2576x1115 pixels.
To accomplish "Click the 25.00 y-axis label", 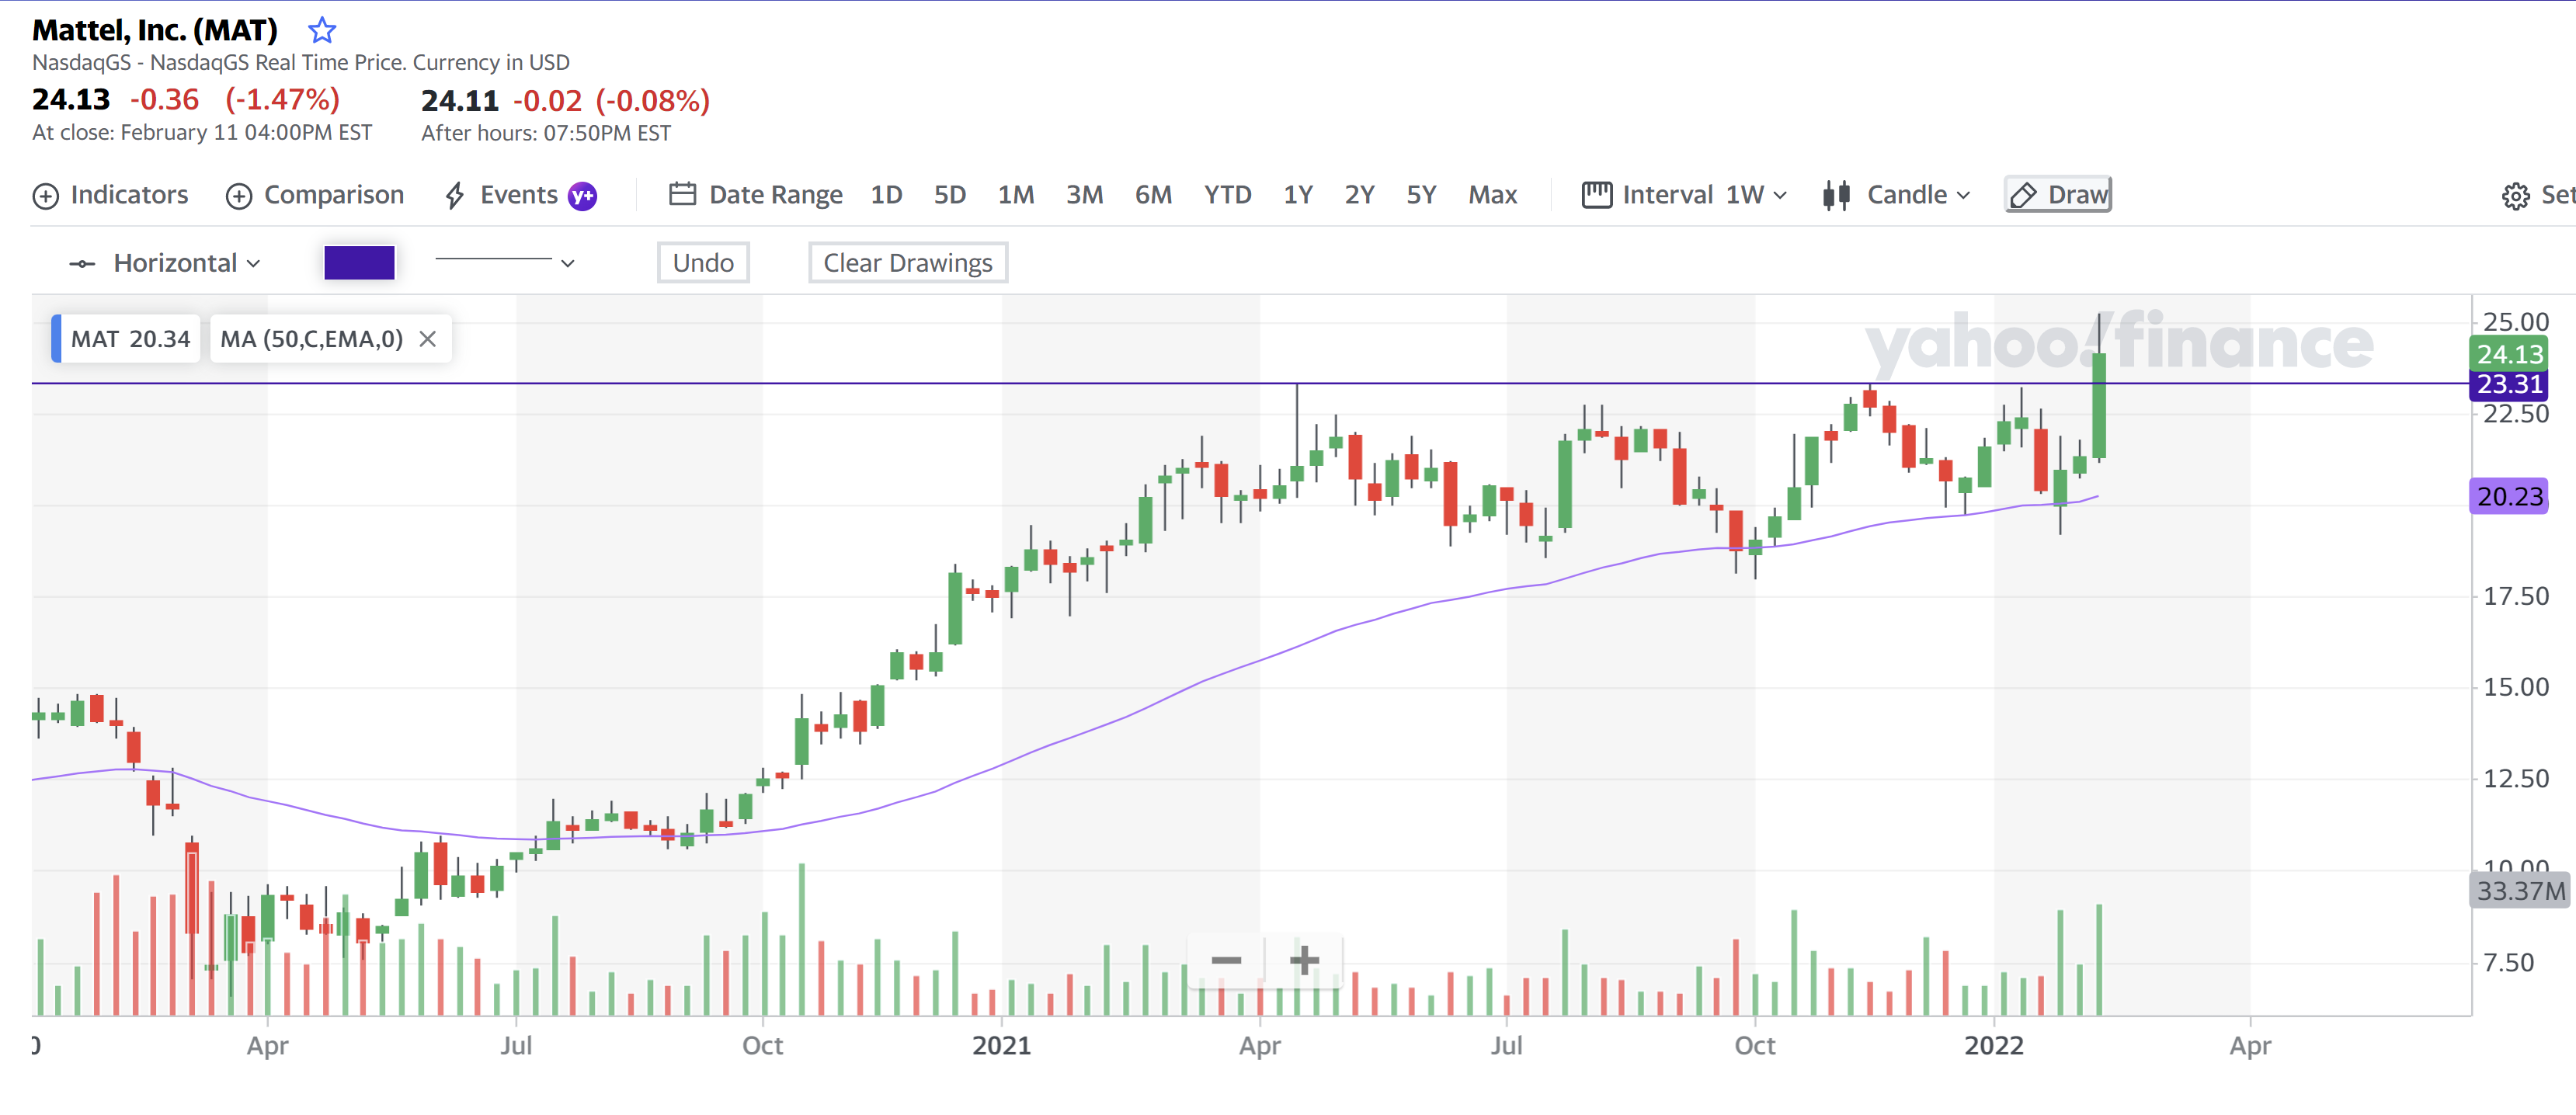I will click(x=2516, y=322).
